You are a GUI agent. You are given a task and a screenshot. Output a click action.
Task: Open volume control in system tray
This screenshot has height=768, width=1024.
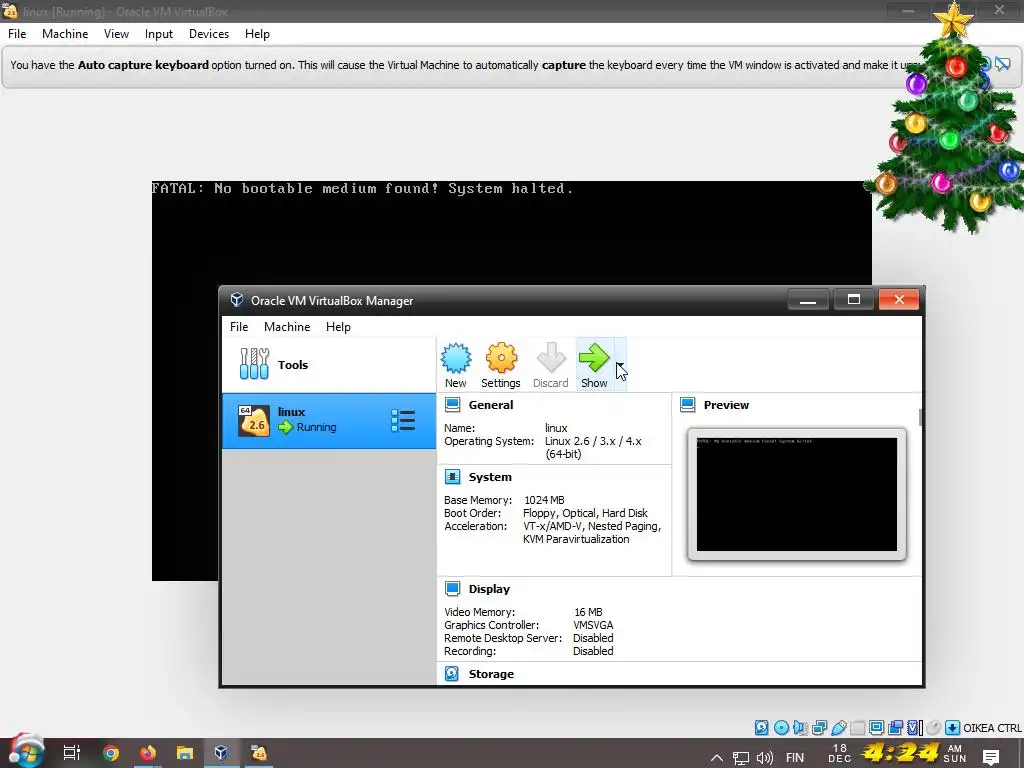tap(765, 758)
